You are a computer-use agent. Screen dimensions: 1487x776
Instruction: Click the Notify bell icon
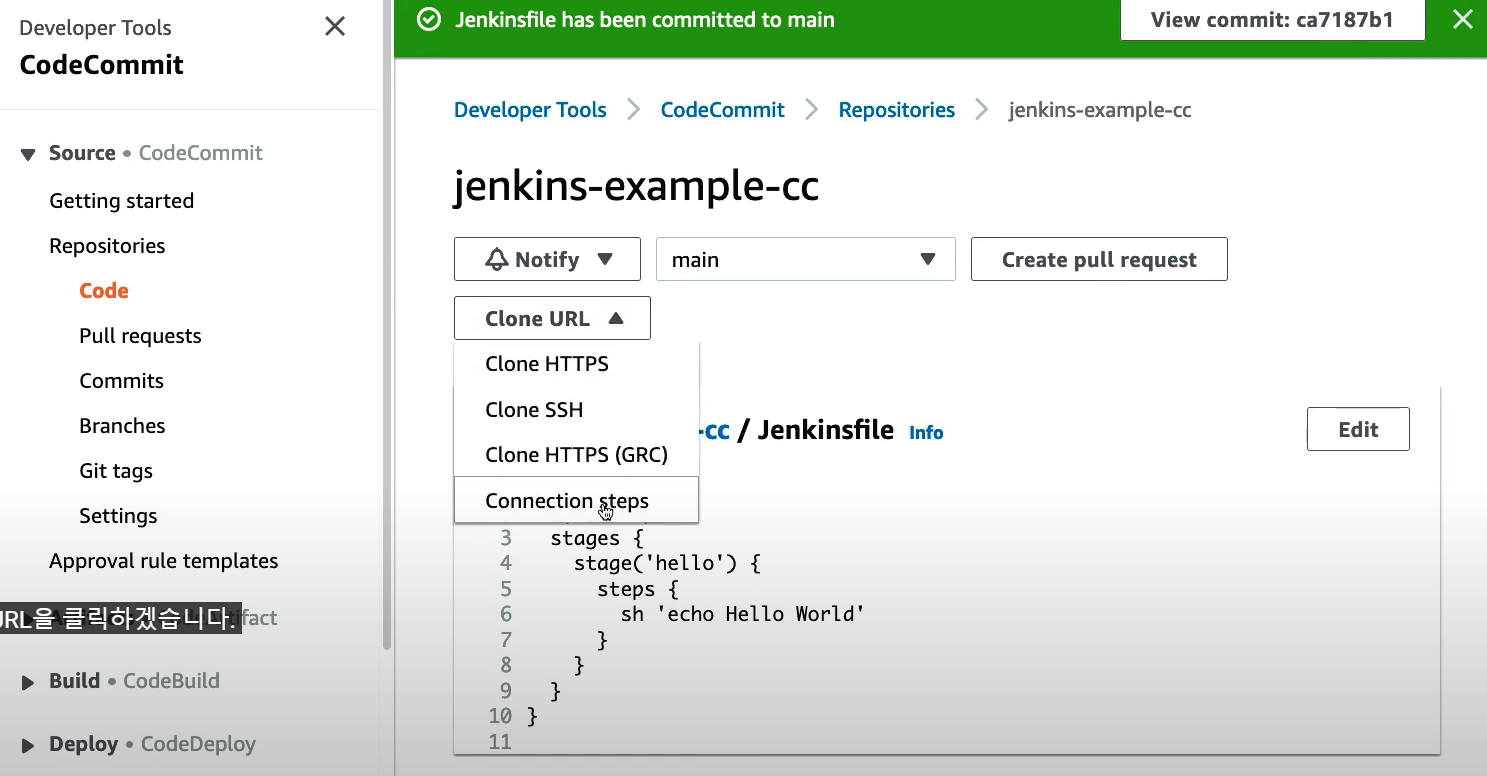click(x=497, y=260)
